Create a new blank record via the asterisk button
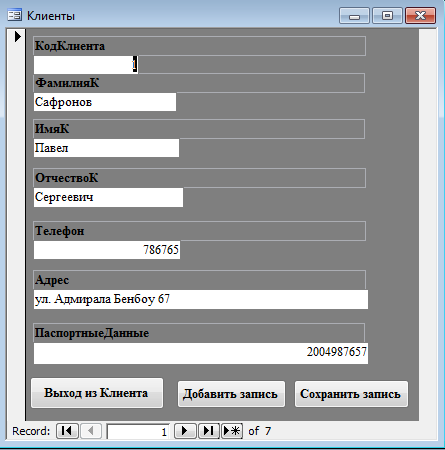Viewport: 445px width, 450px height. point(232,431)
